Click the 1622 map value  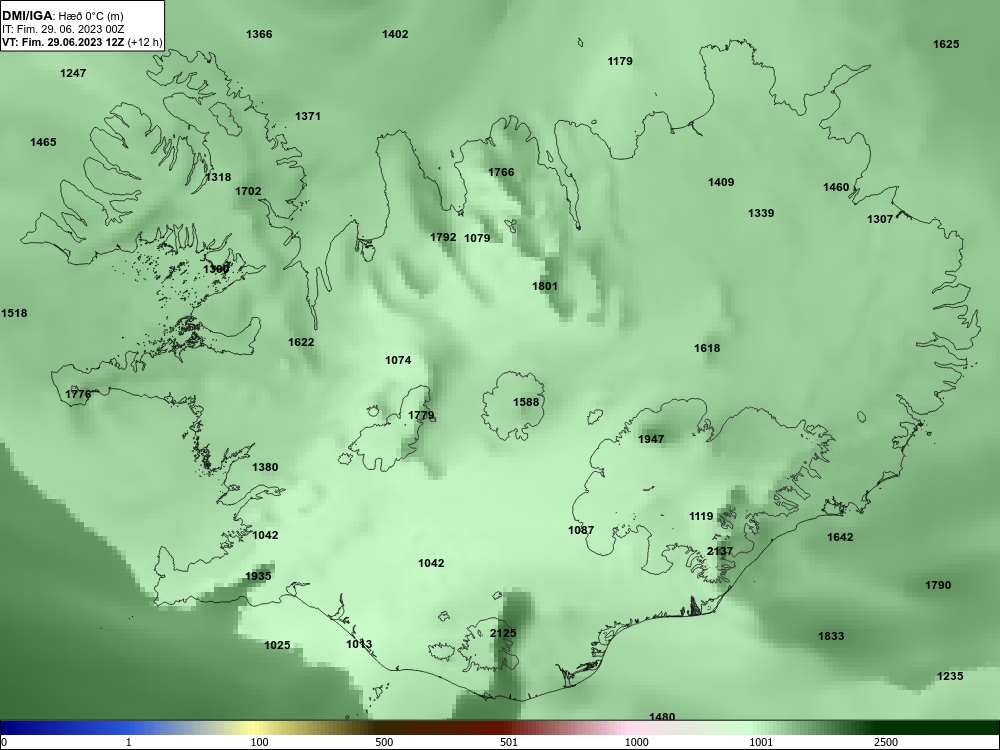click(301, 342)
